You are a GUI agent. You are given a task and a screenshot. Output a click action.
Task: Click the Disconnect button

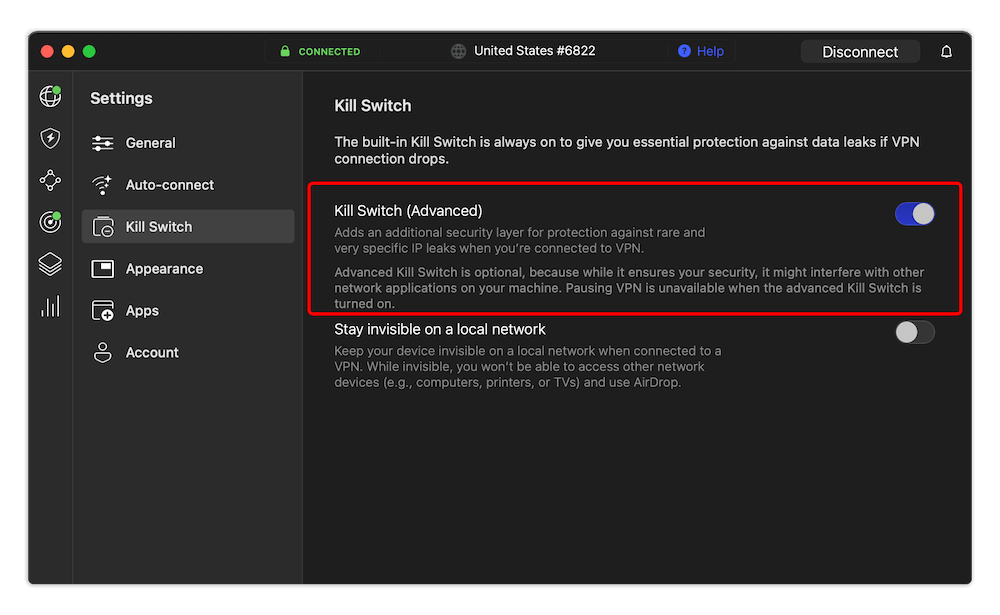pos(860,52)
